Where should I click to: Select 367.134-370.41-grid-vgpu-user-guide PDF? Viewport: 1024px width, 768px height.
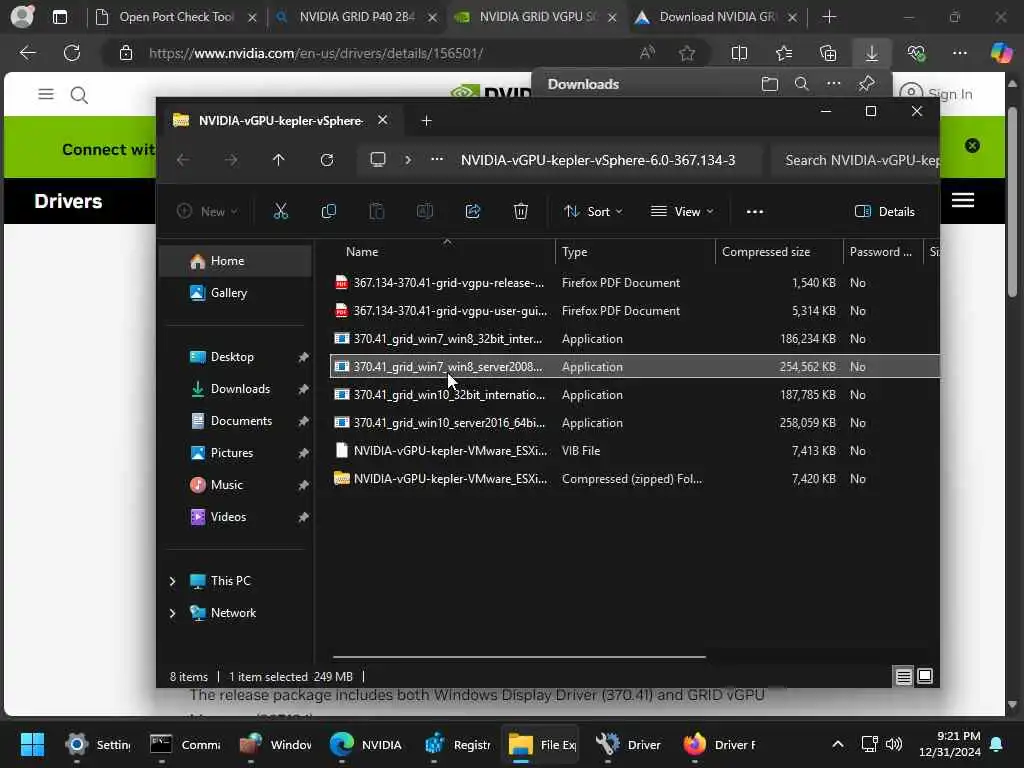(x=635, y=311)
